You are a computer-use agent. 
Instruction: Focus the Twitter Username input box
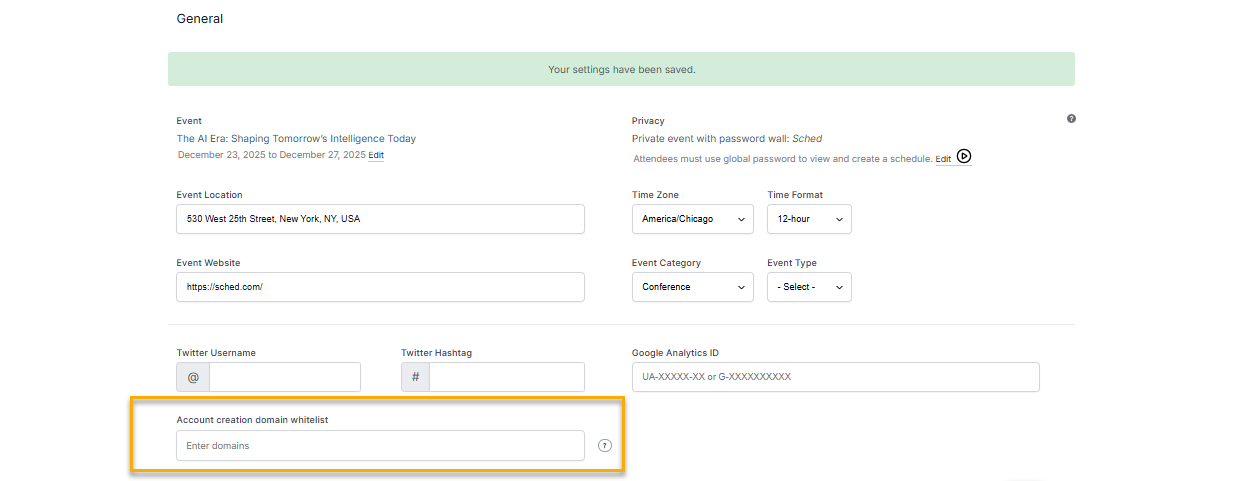click(x=285, y=377)
